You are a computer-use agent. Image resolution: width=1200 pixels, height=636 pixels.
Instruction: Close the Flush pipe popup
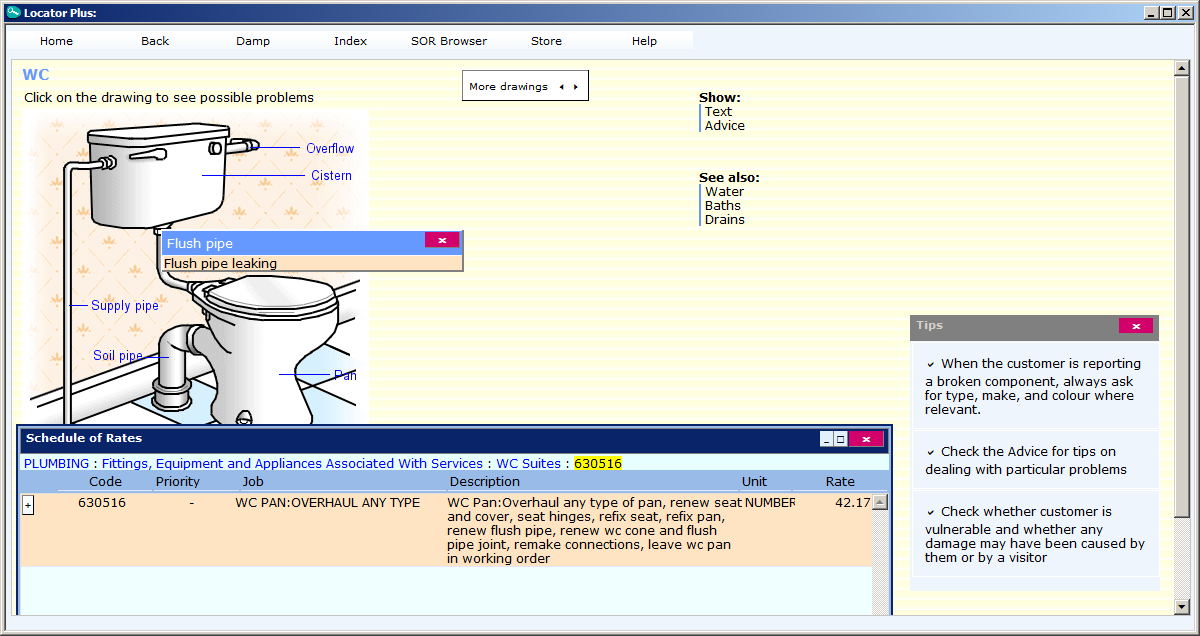pyautogui.click(x=441, y=239)
